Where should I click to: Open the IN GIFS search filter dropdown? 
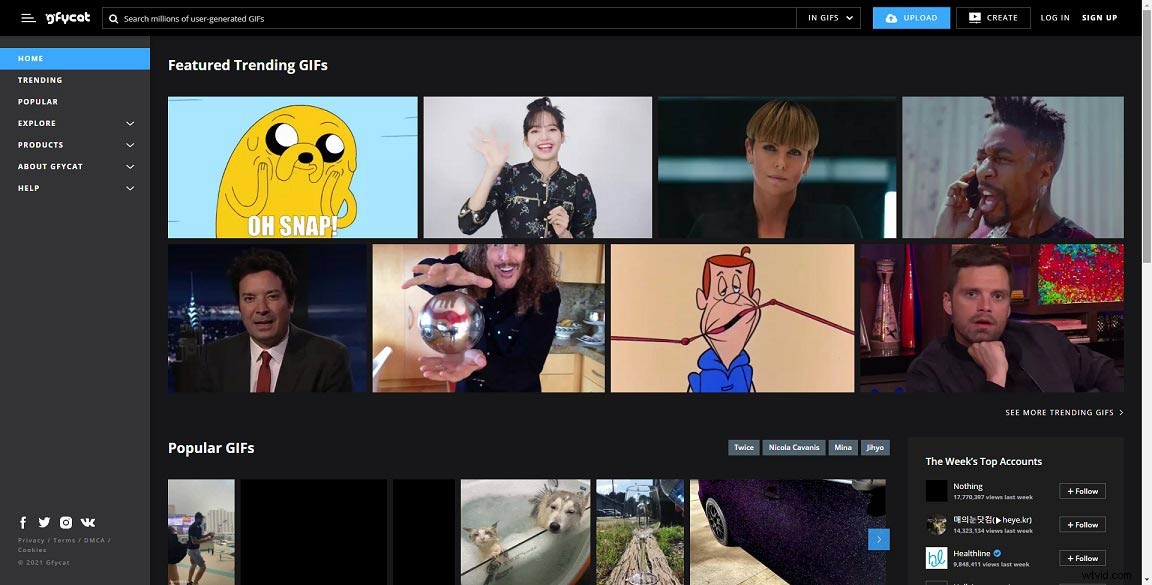[828, 17]
